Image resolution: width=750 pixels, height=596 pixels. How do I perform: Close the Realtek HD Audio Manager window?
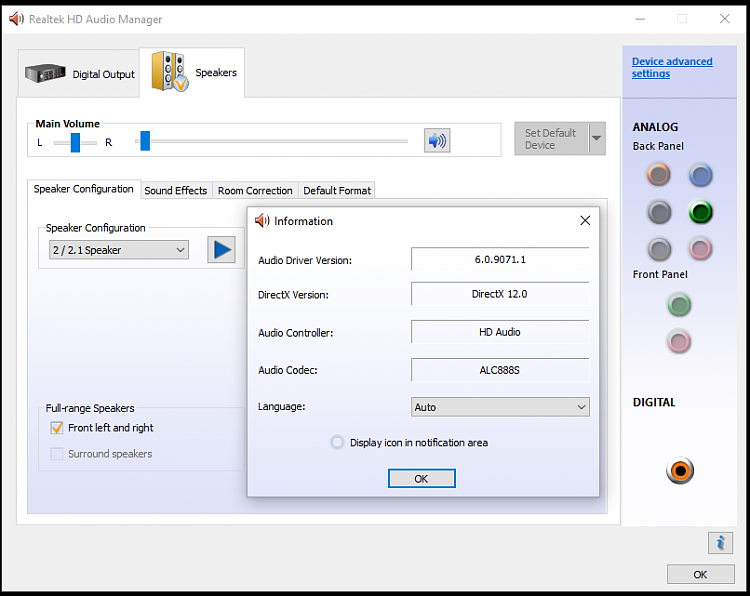pyautogui.click(x=725, y=19)
